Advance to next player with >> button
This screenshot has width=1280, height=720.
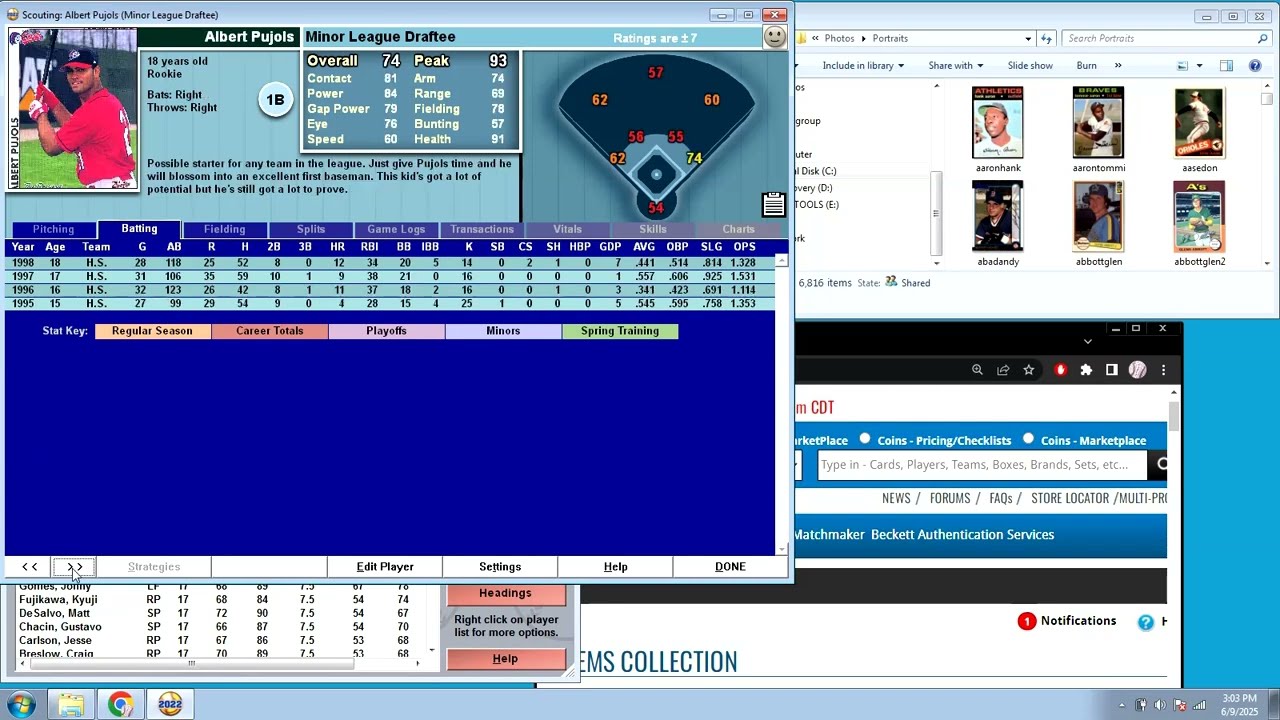click(75, 567)
